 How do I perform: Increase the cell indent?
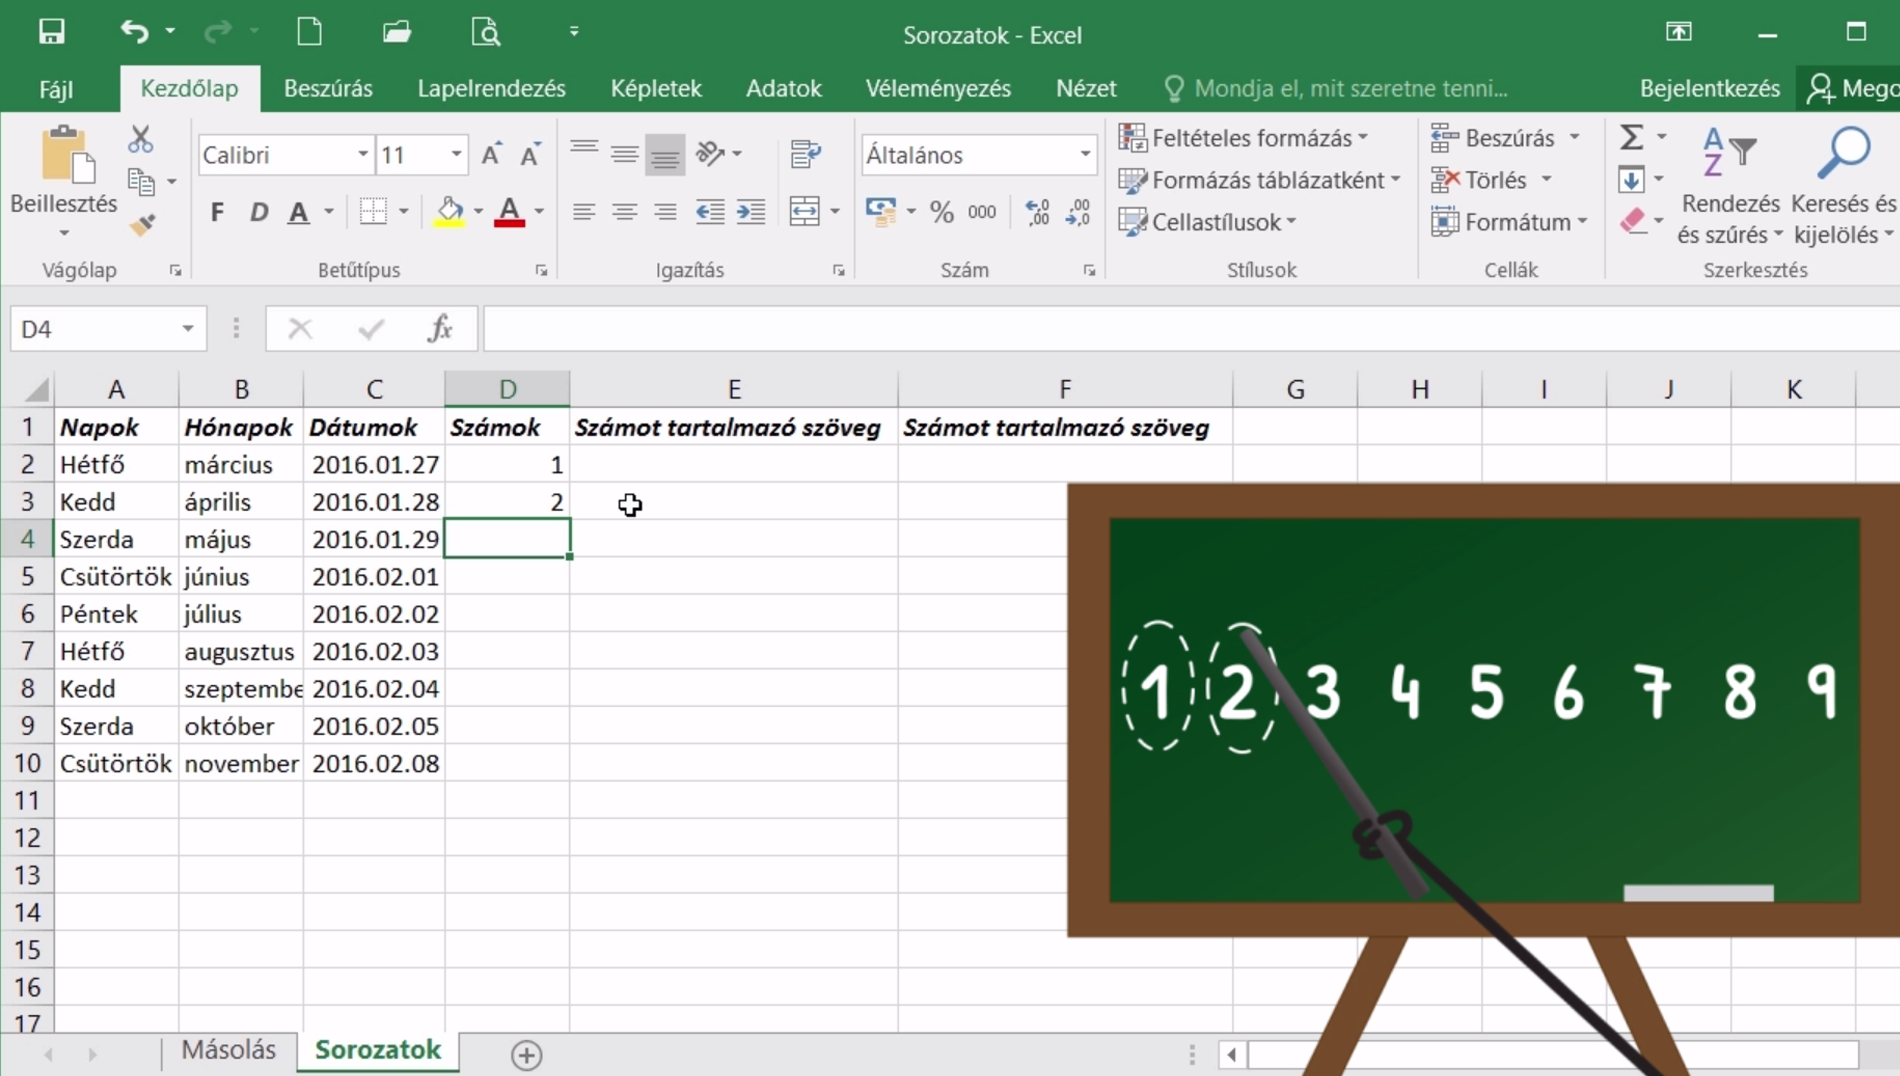pyautogui.click(x=751, y=212)
